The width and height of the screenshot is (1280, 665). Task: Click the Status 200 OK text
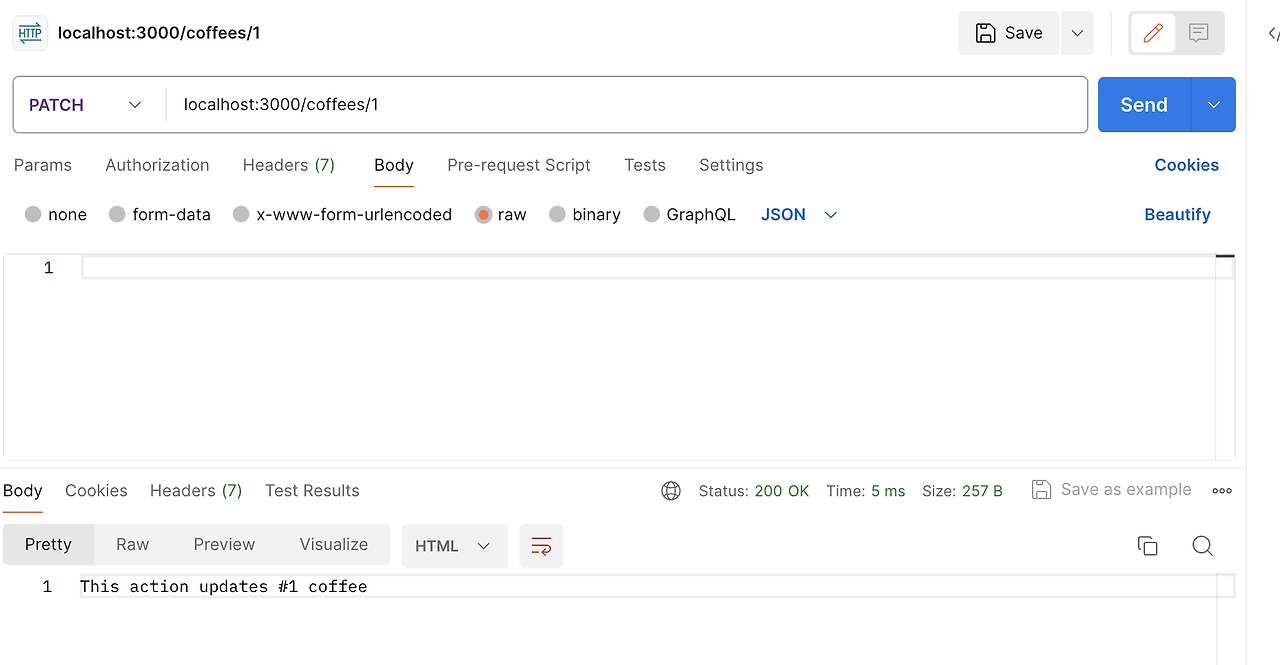coord(754,491)
